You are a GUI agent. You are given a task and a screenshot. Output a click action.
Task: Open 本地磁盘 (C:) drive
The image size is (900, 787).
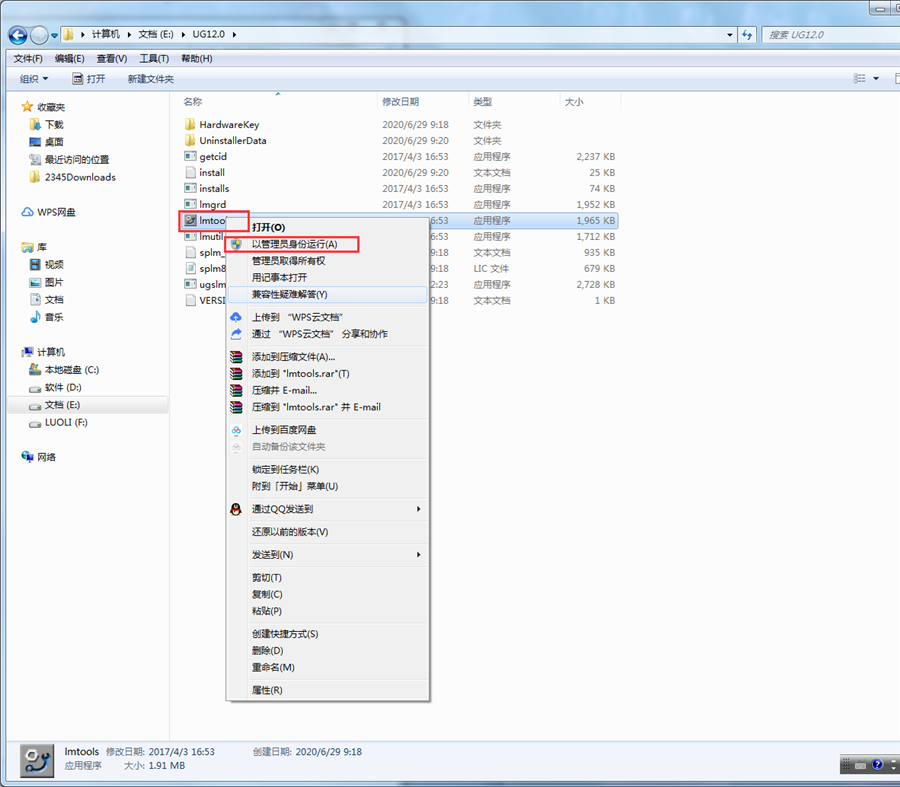click(64, 370)
